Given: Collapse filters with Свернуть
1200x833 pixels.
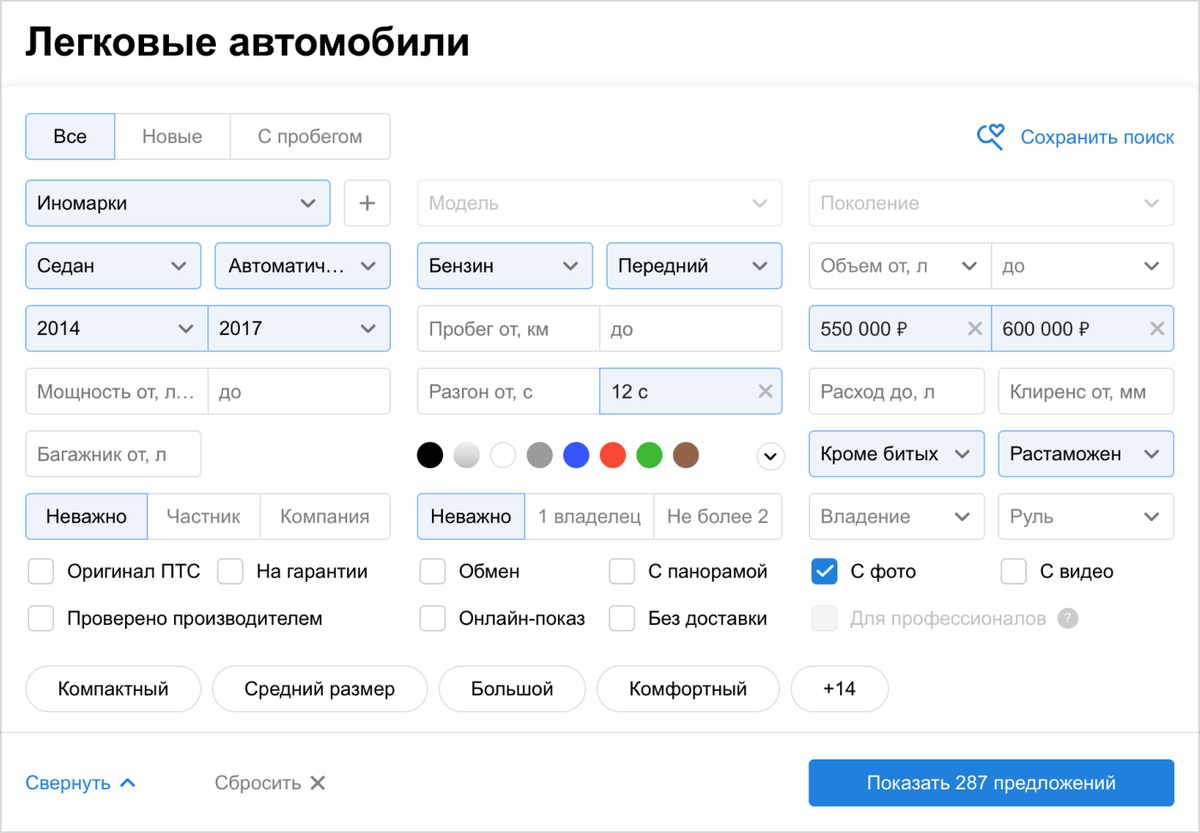Looking at the screenshot, I should click(x=68, y=783).
